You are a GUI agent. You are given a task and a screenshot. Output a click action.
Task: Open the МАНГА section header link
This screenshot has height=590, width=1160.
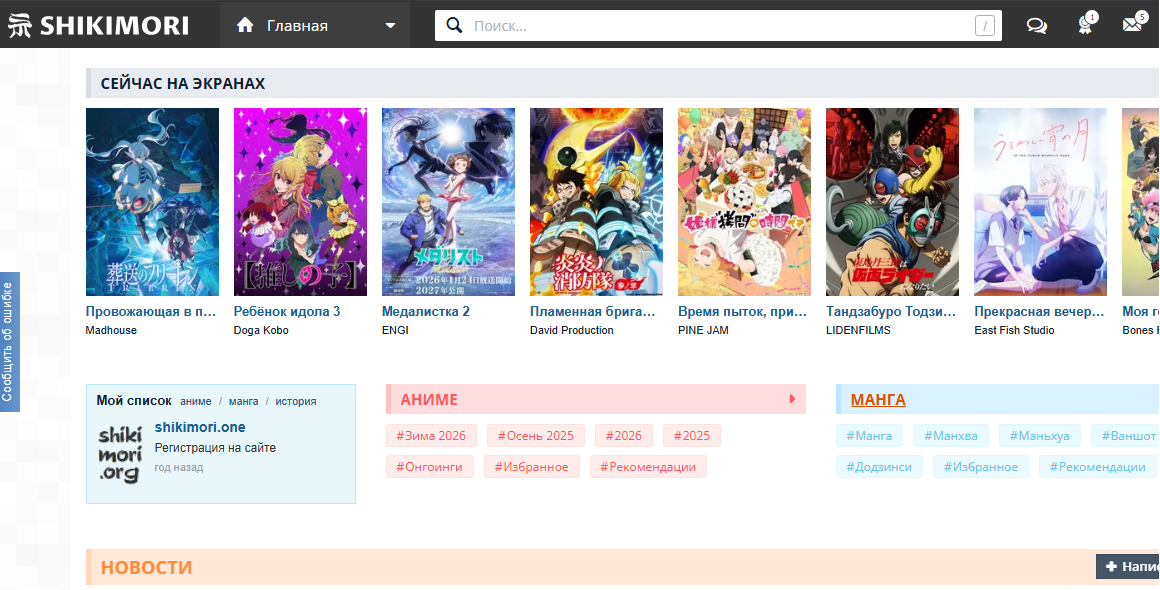tap(878, 400)
